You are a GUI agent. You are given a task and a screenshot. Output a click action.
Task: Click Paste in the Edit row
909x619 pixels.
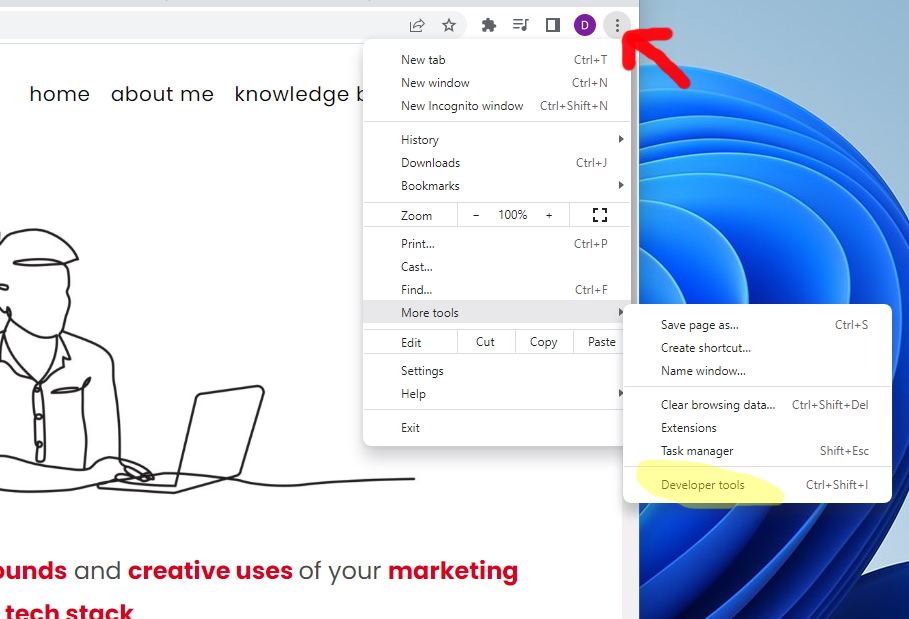click(601, 342)
